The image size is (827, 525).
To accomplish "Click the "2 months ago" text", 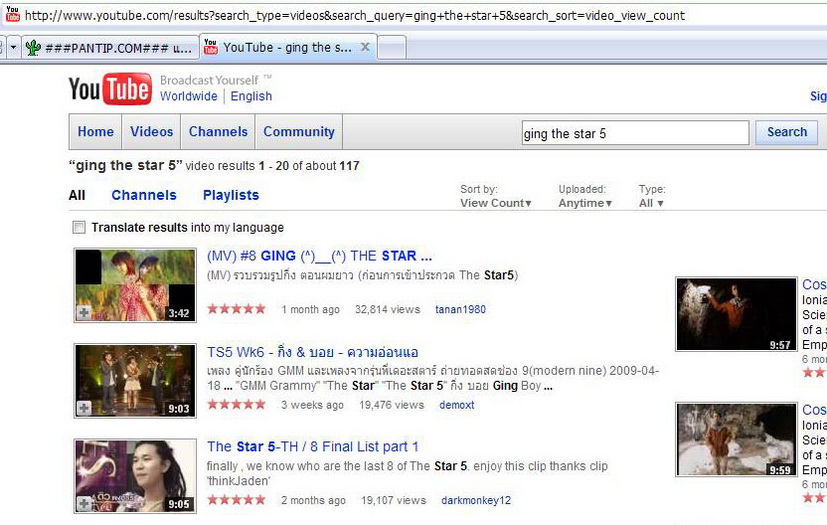I will tap(313, 501).
